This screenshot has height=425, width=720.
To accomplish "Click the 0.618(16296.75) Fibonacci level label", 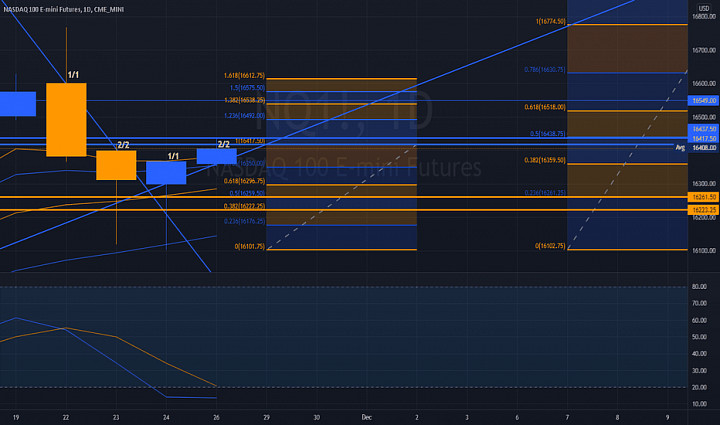I will pos(244,181).
